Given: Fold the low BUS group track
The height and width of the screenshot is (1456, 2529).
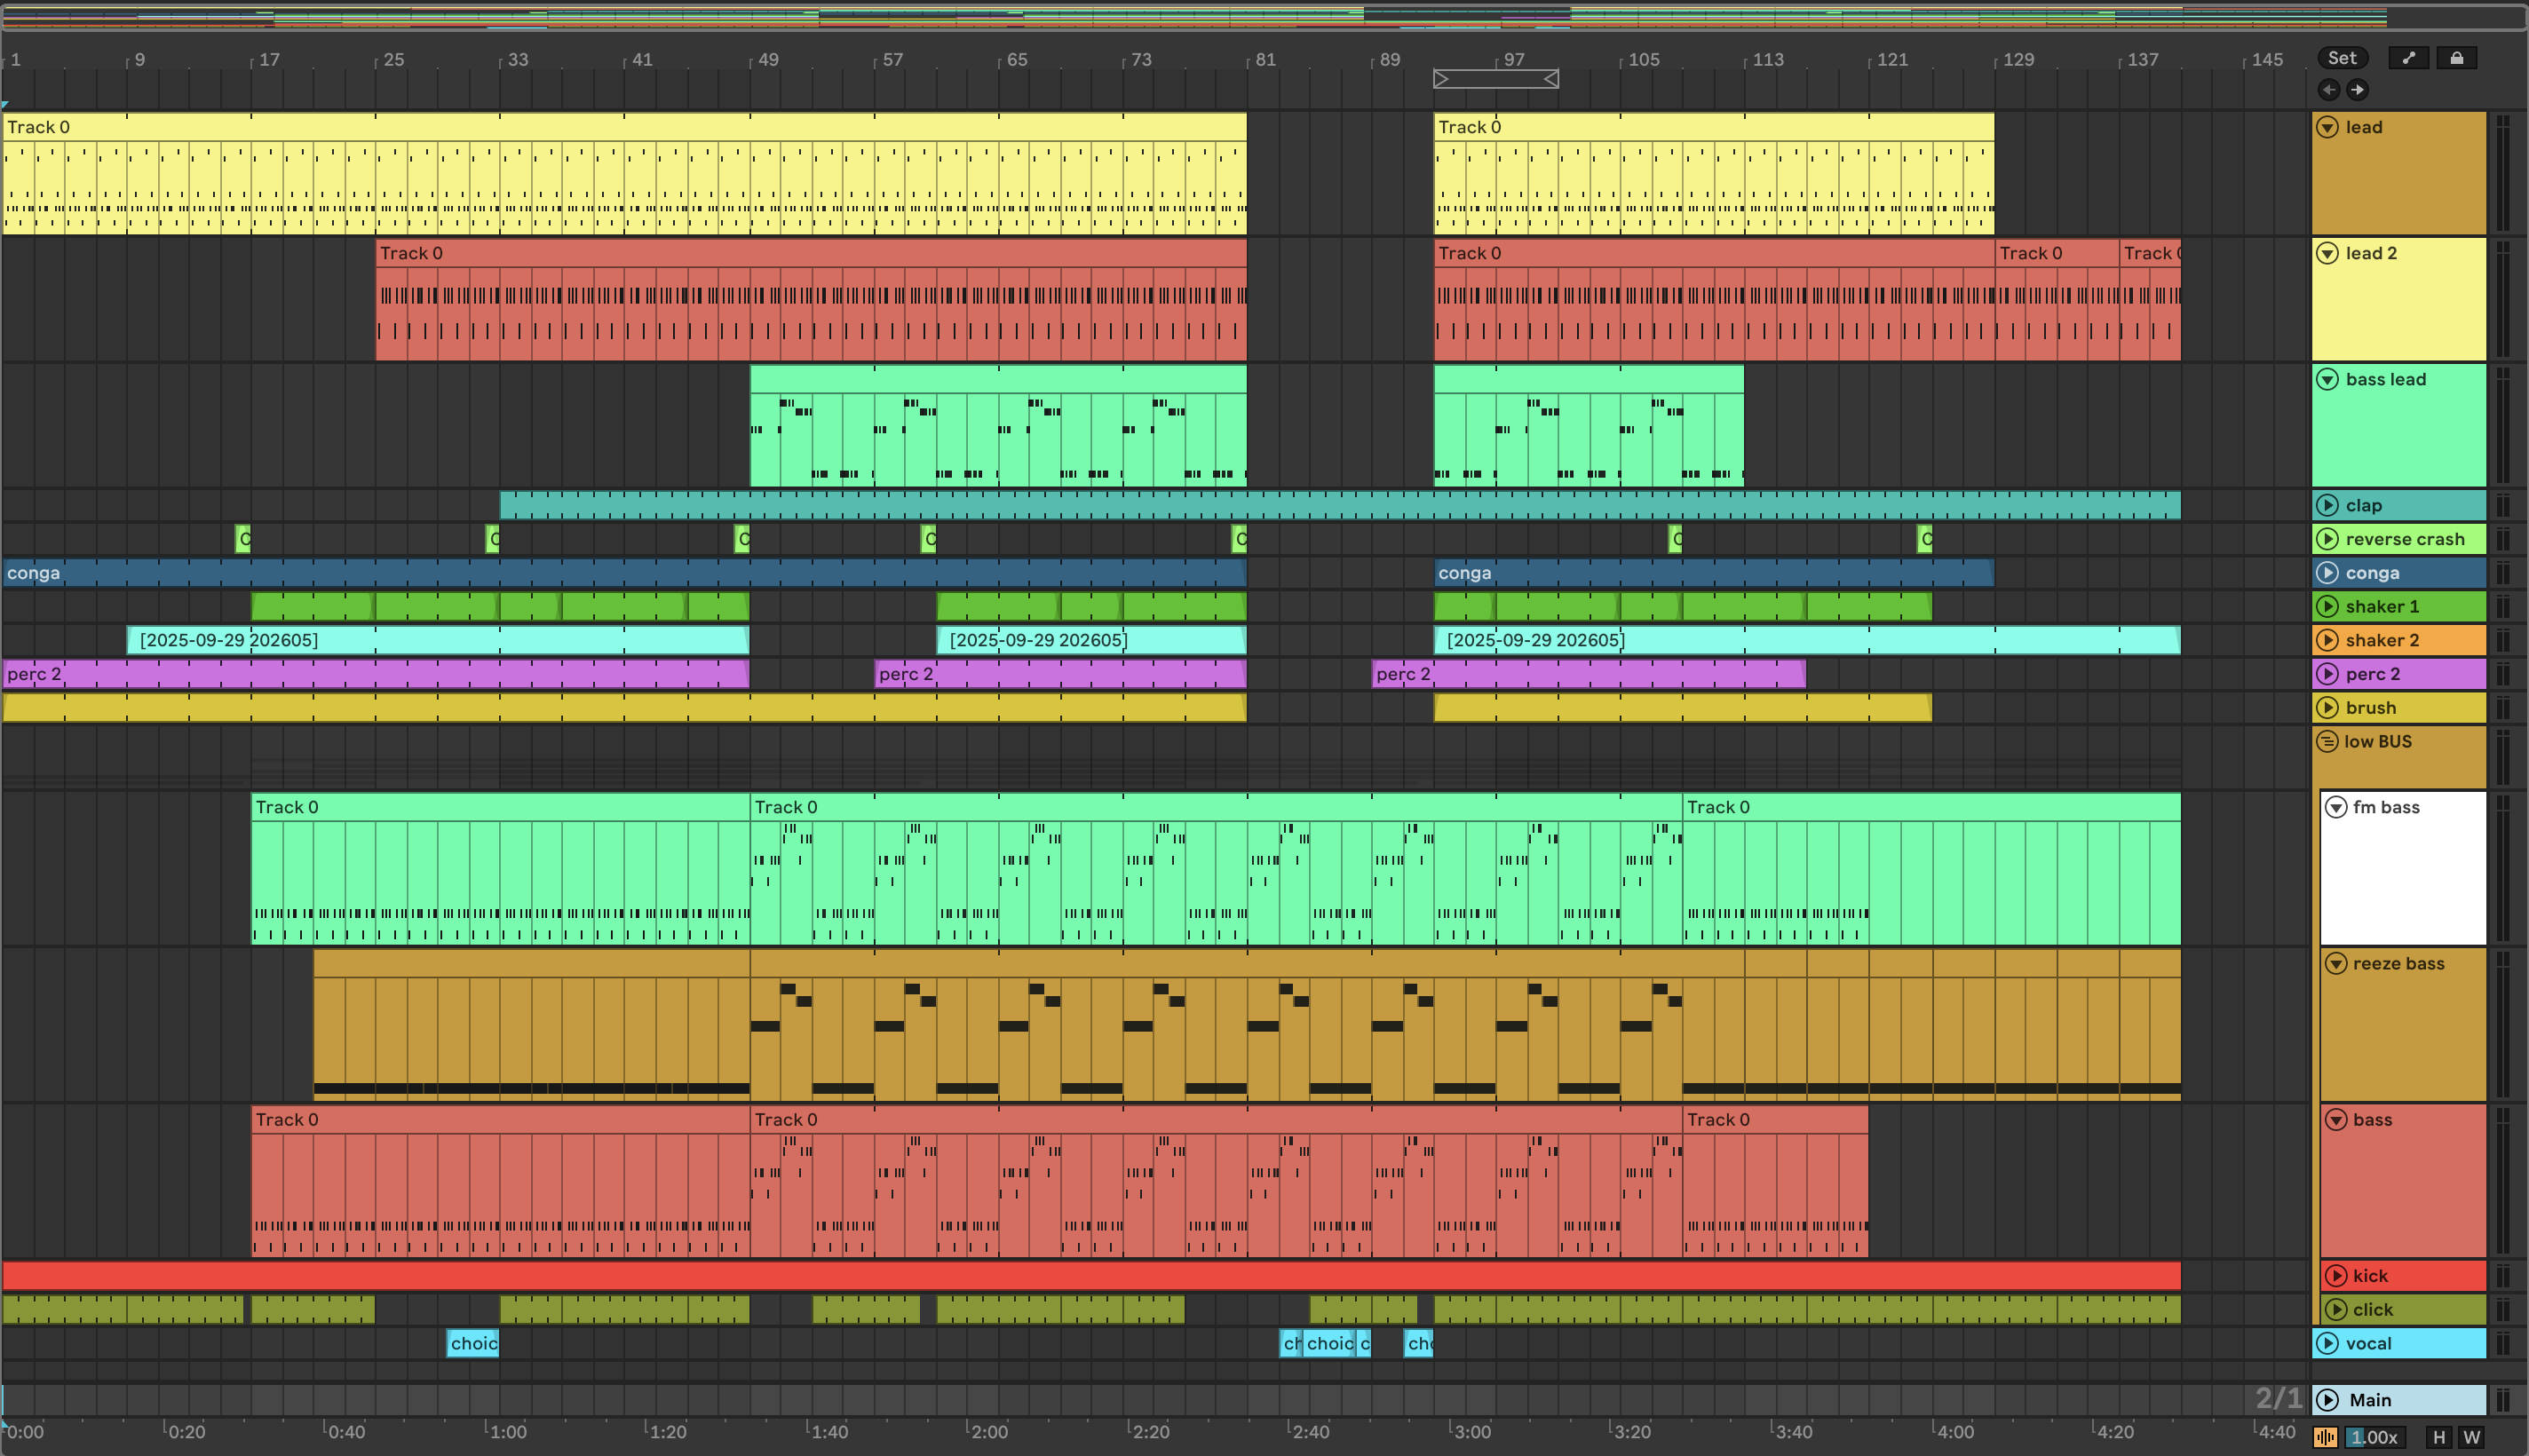Looking at the screenshot, I should (x=2327, y=741).
